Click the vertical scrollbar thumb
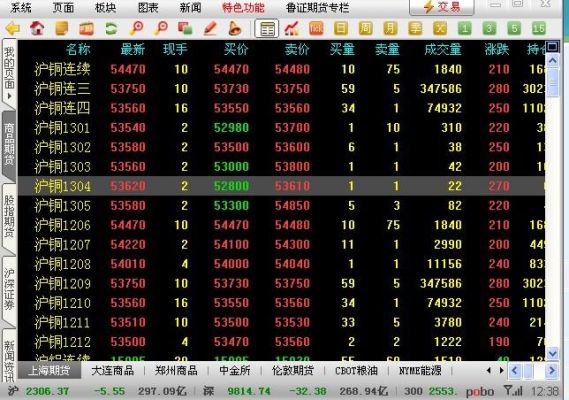 point(553,82)
